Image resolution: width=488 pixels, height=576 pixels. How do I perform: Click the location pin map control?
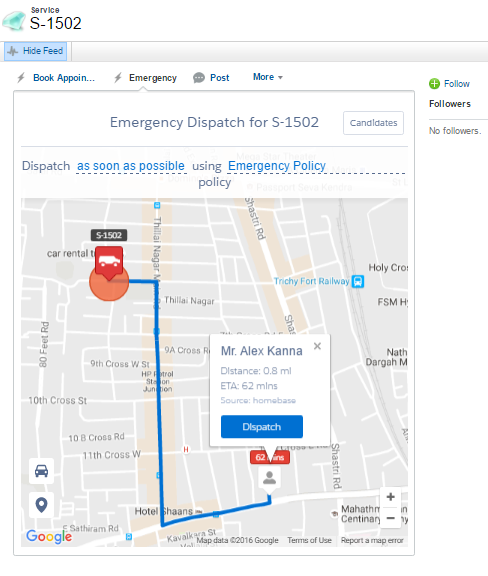(x=41, y=505)
